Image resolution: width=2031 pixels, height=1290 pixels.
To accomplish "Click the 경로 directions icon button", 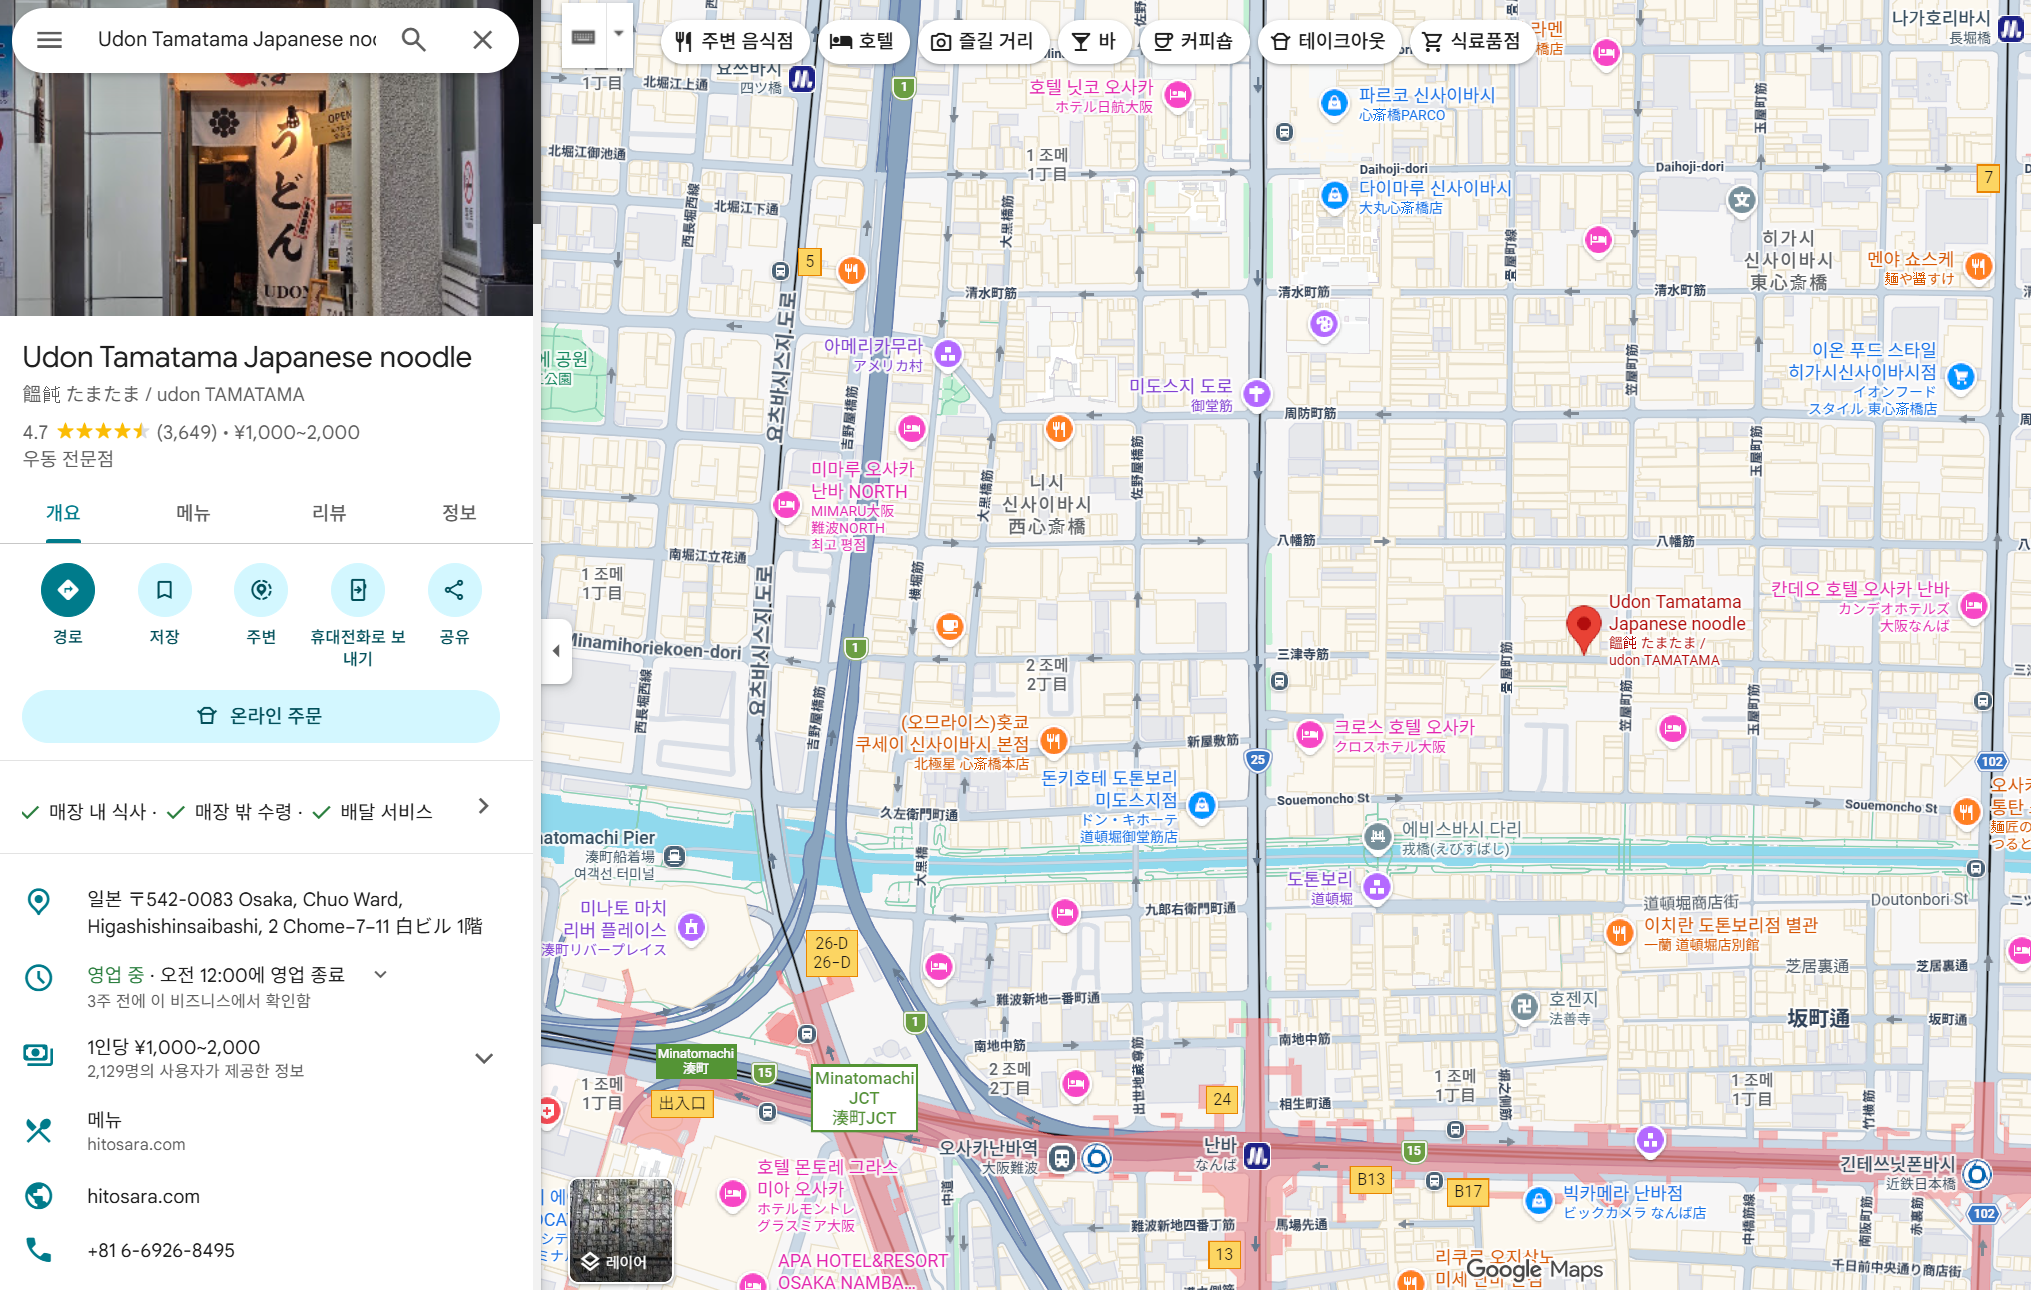I will tap(68, 590).
